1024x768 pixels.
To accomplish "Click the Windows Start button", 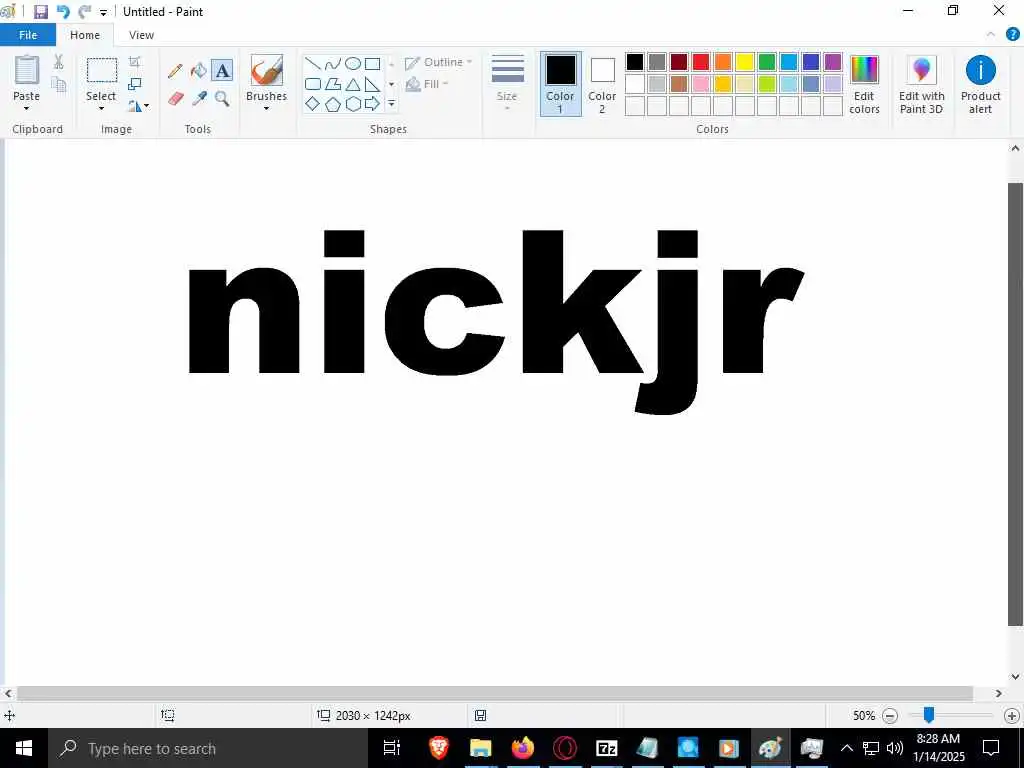I will tap(24, 748).
